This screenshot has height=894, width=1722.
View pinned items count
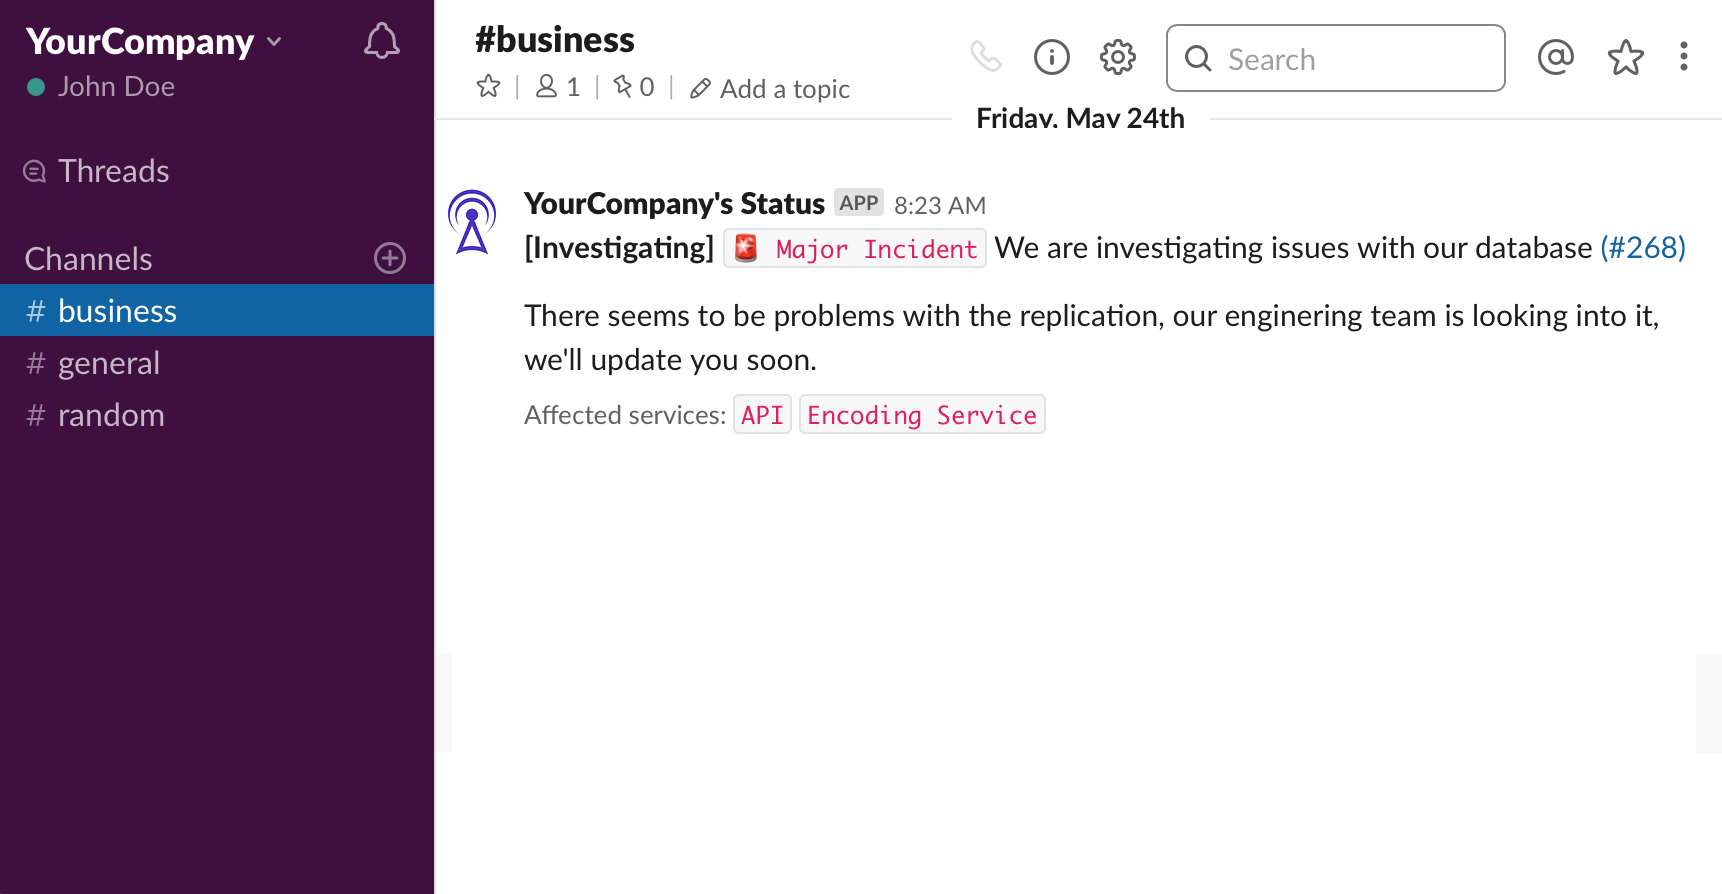(x=634, y=87)
